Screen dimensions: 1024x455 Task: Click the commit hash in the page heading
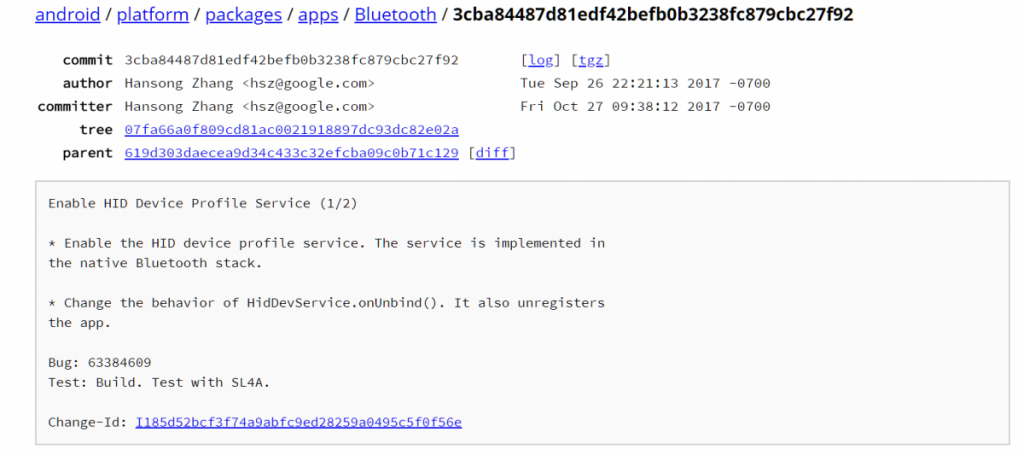653,15
